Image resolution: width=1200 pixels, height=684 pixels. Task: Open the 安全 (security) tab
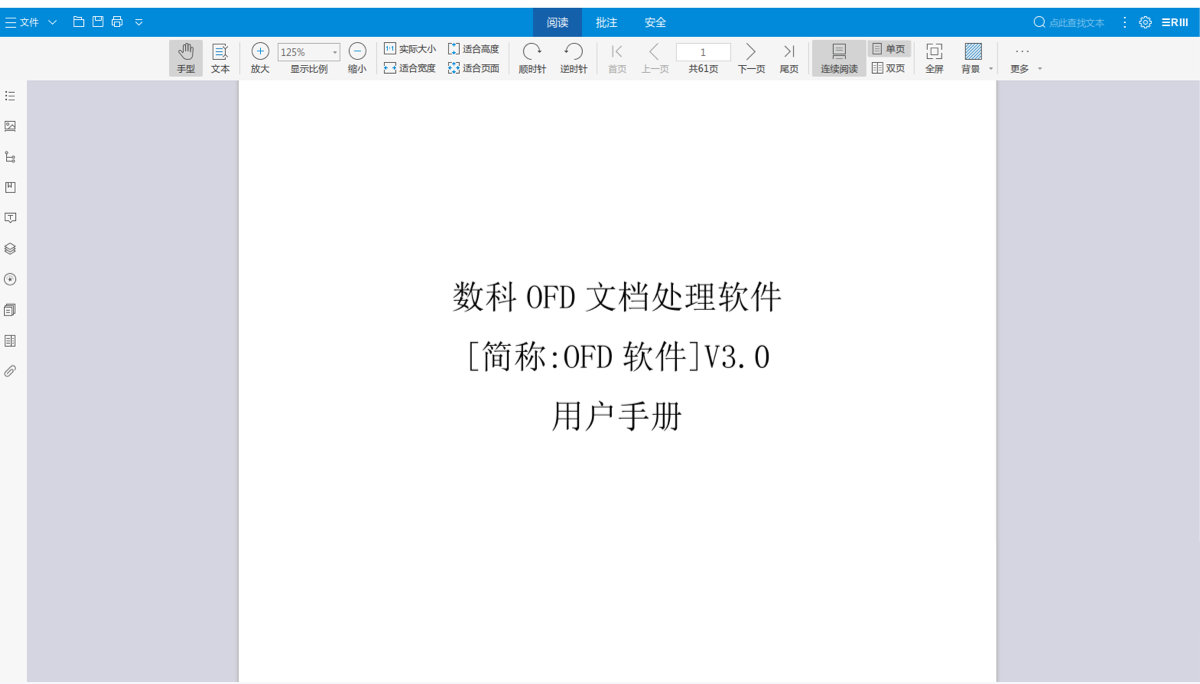click(655, 22)
